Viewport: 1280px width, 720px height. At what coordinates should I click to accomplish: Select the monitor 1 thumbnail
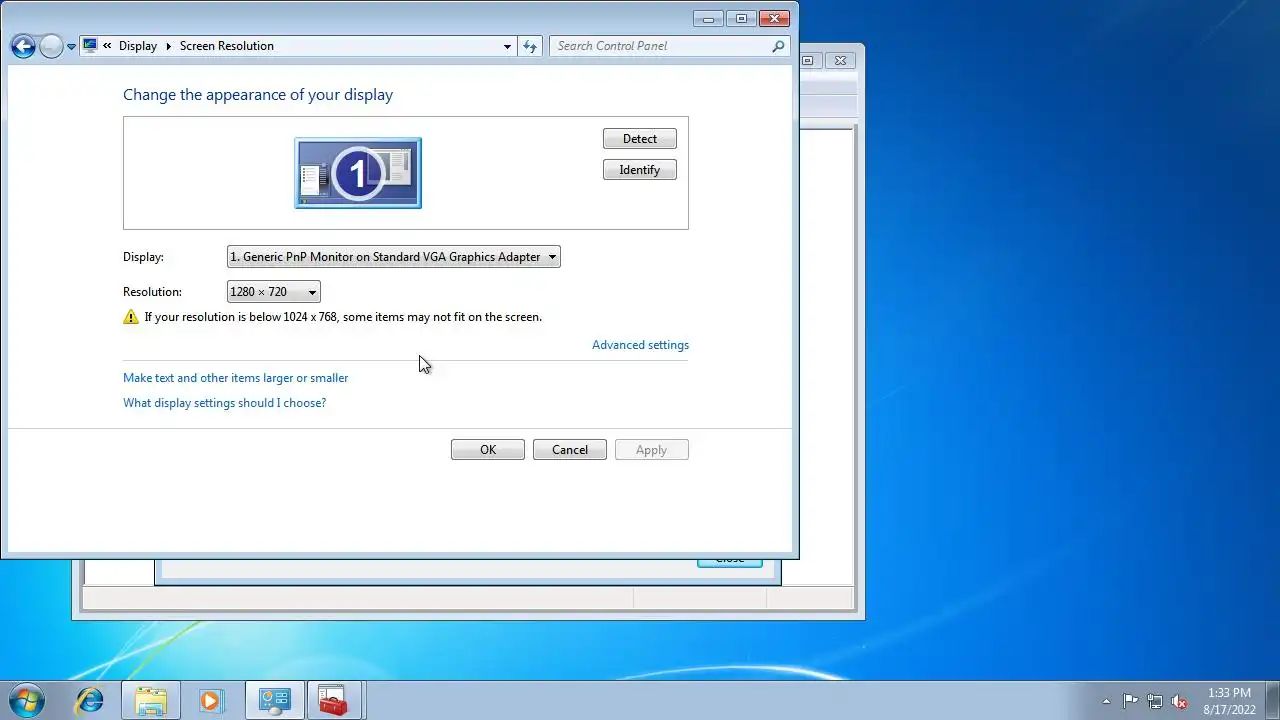[358, 173]
